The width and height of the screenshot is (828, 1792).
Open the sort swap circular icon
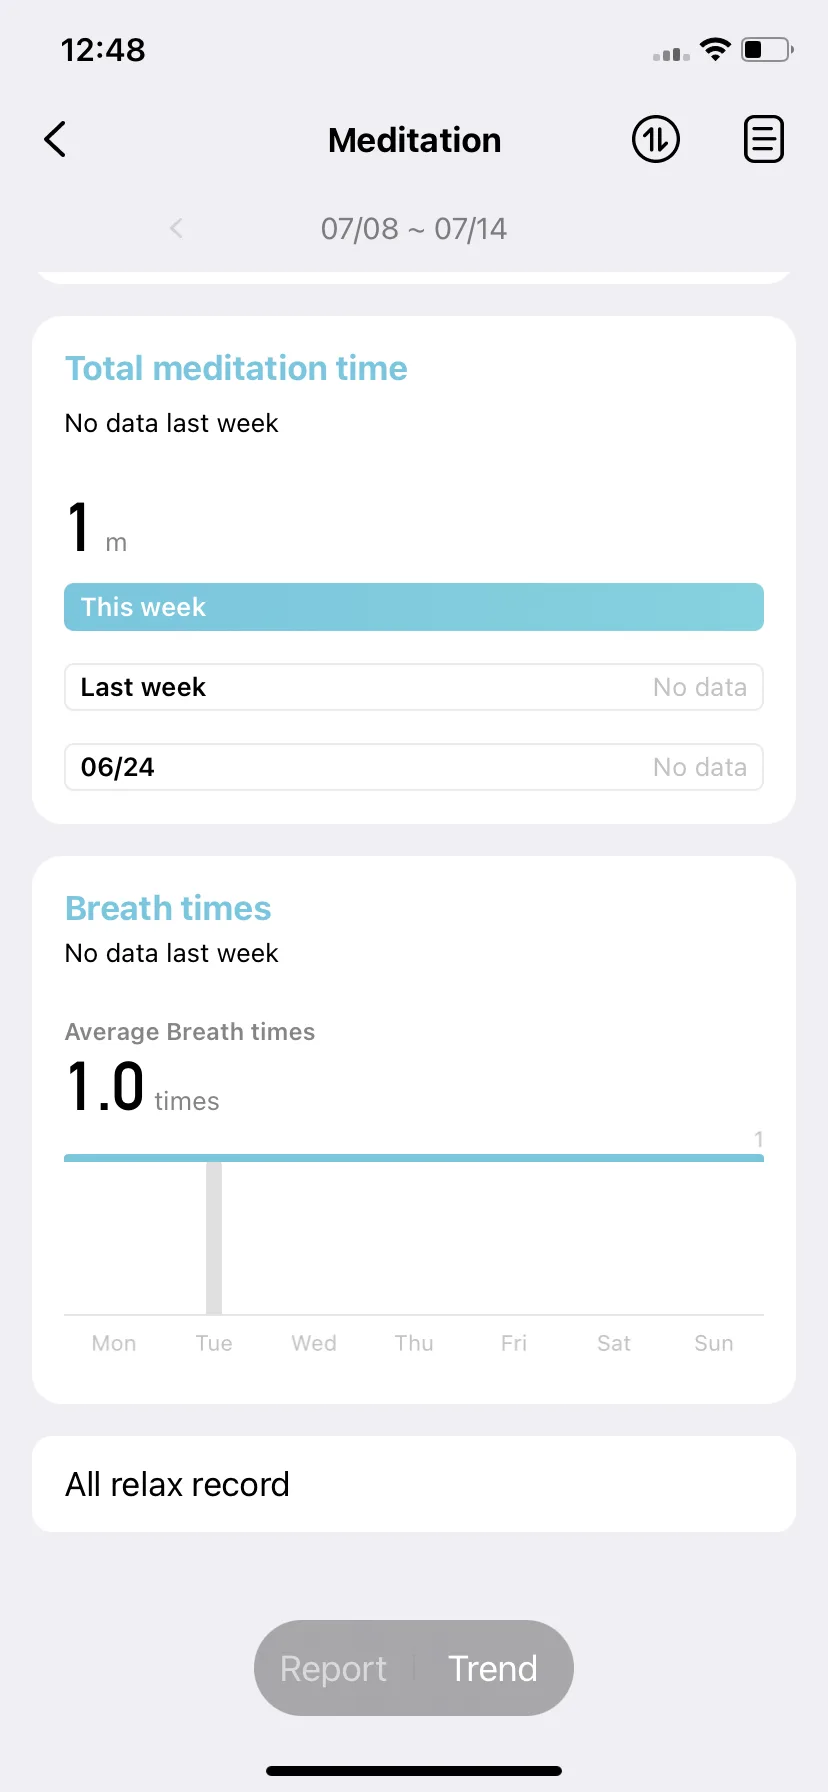click(656, 139)
